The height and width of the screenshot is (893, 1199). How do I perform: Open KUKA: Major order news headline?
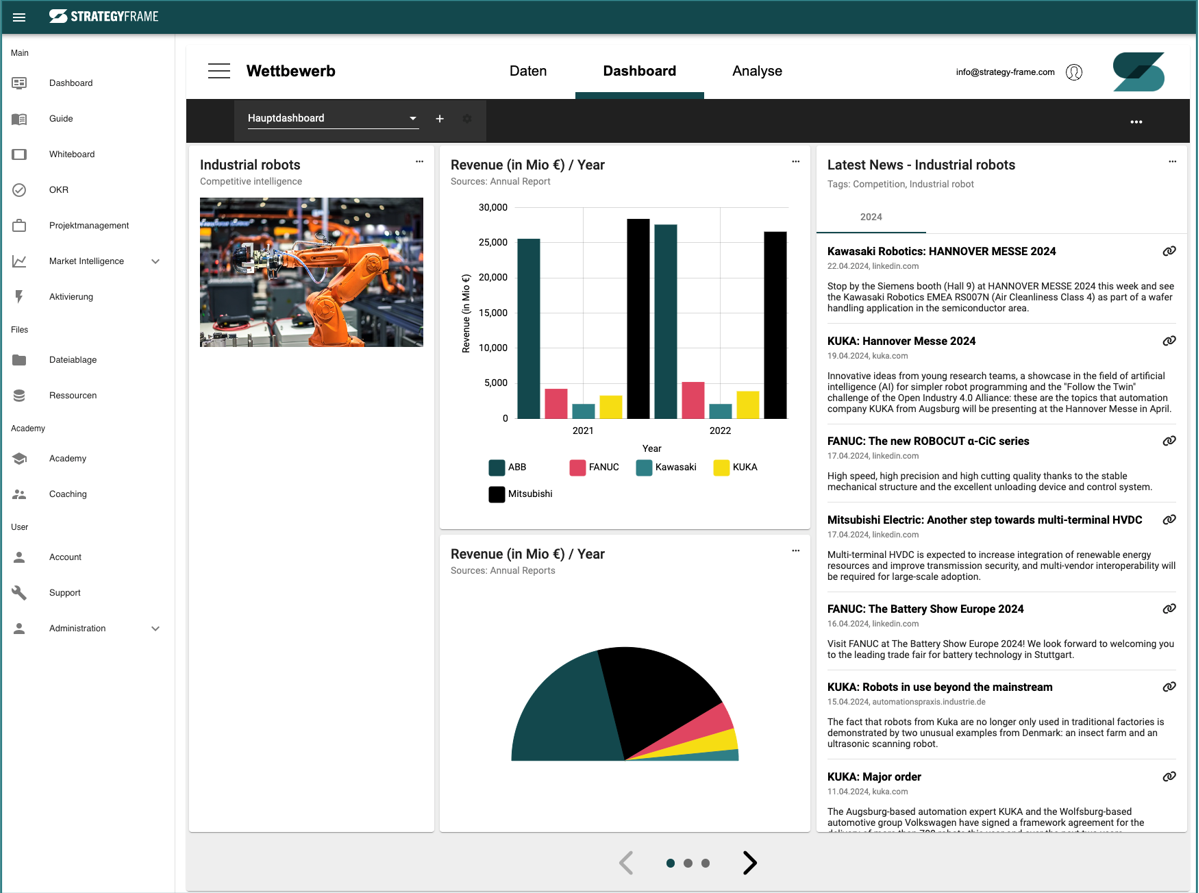[x=874, y=777]
